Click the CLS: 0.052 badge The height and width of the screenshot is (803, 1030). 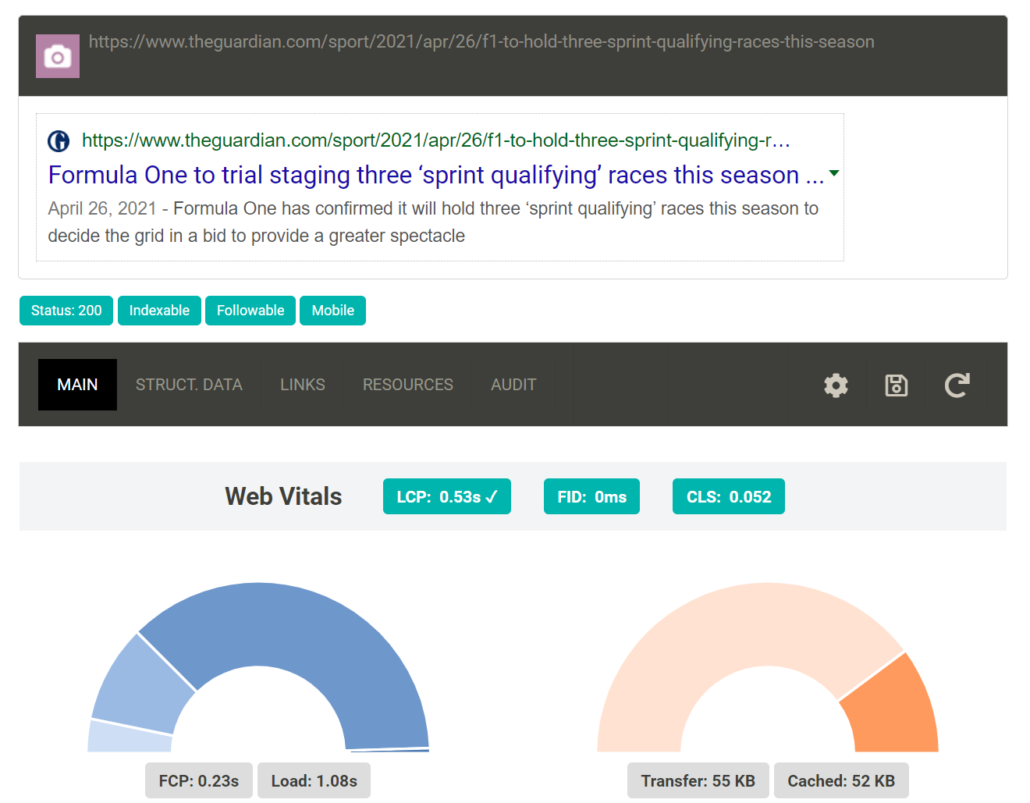[729, 497]
